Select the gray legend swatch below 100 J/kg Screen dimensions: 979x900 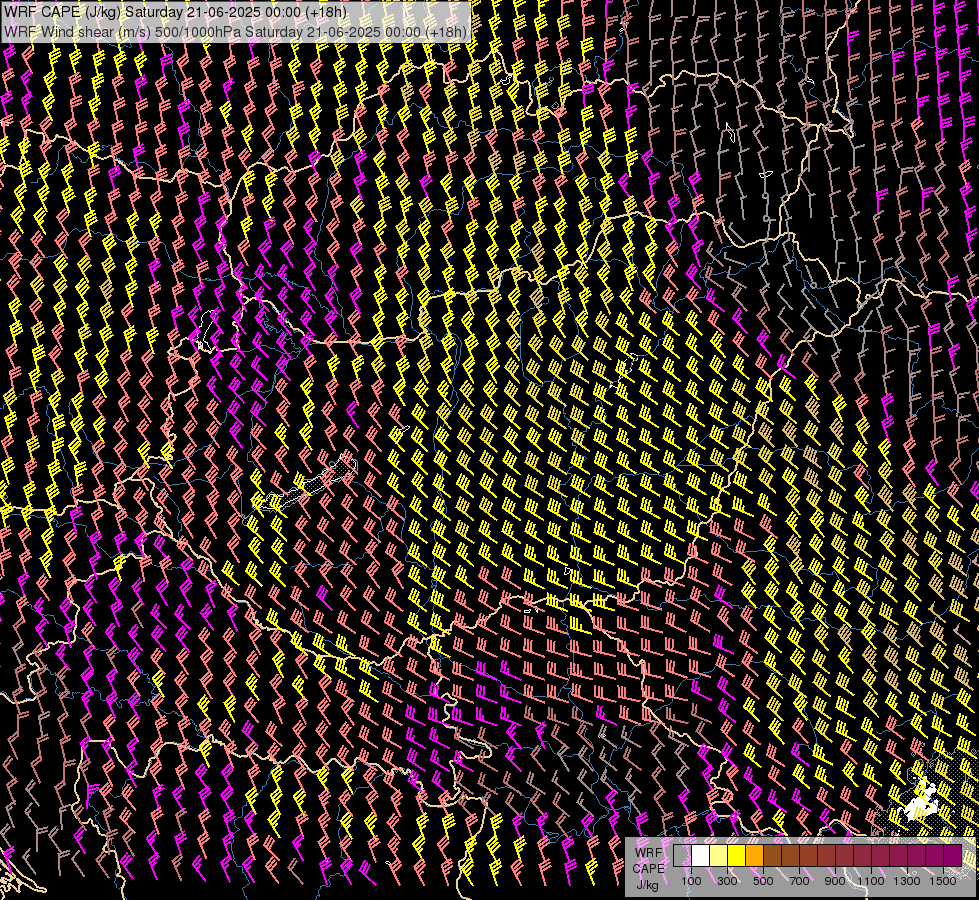682,855
